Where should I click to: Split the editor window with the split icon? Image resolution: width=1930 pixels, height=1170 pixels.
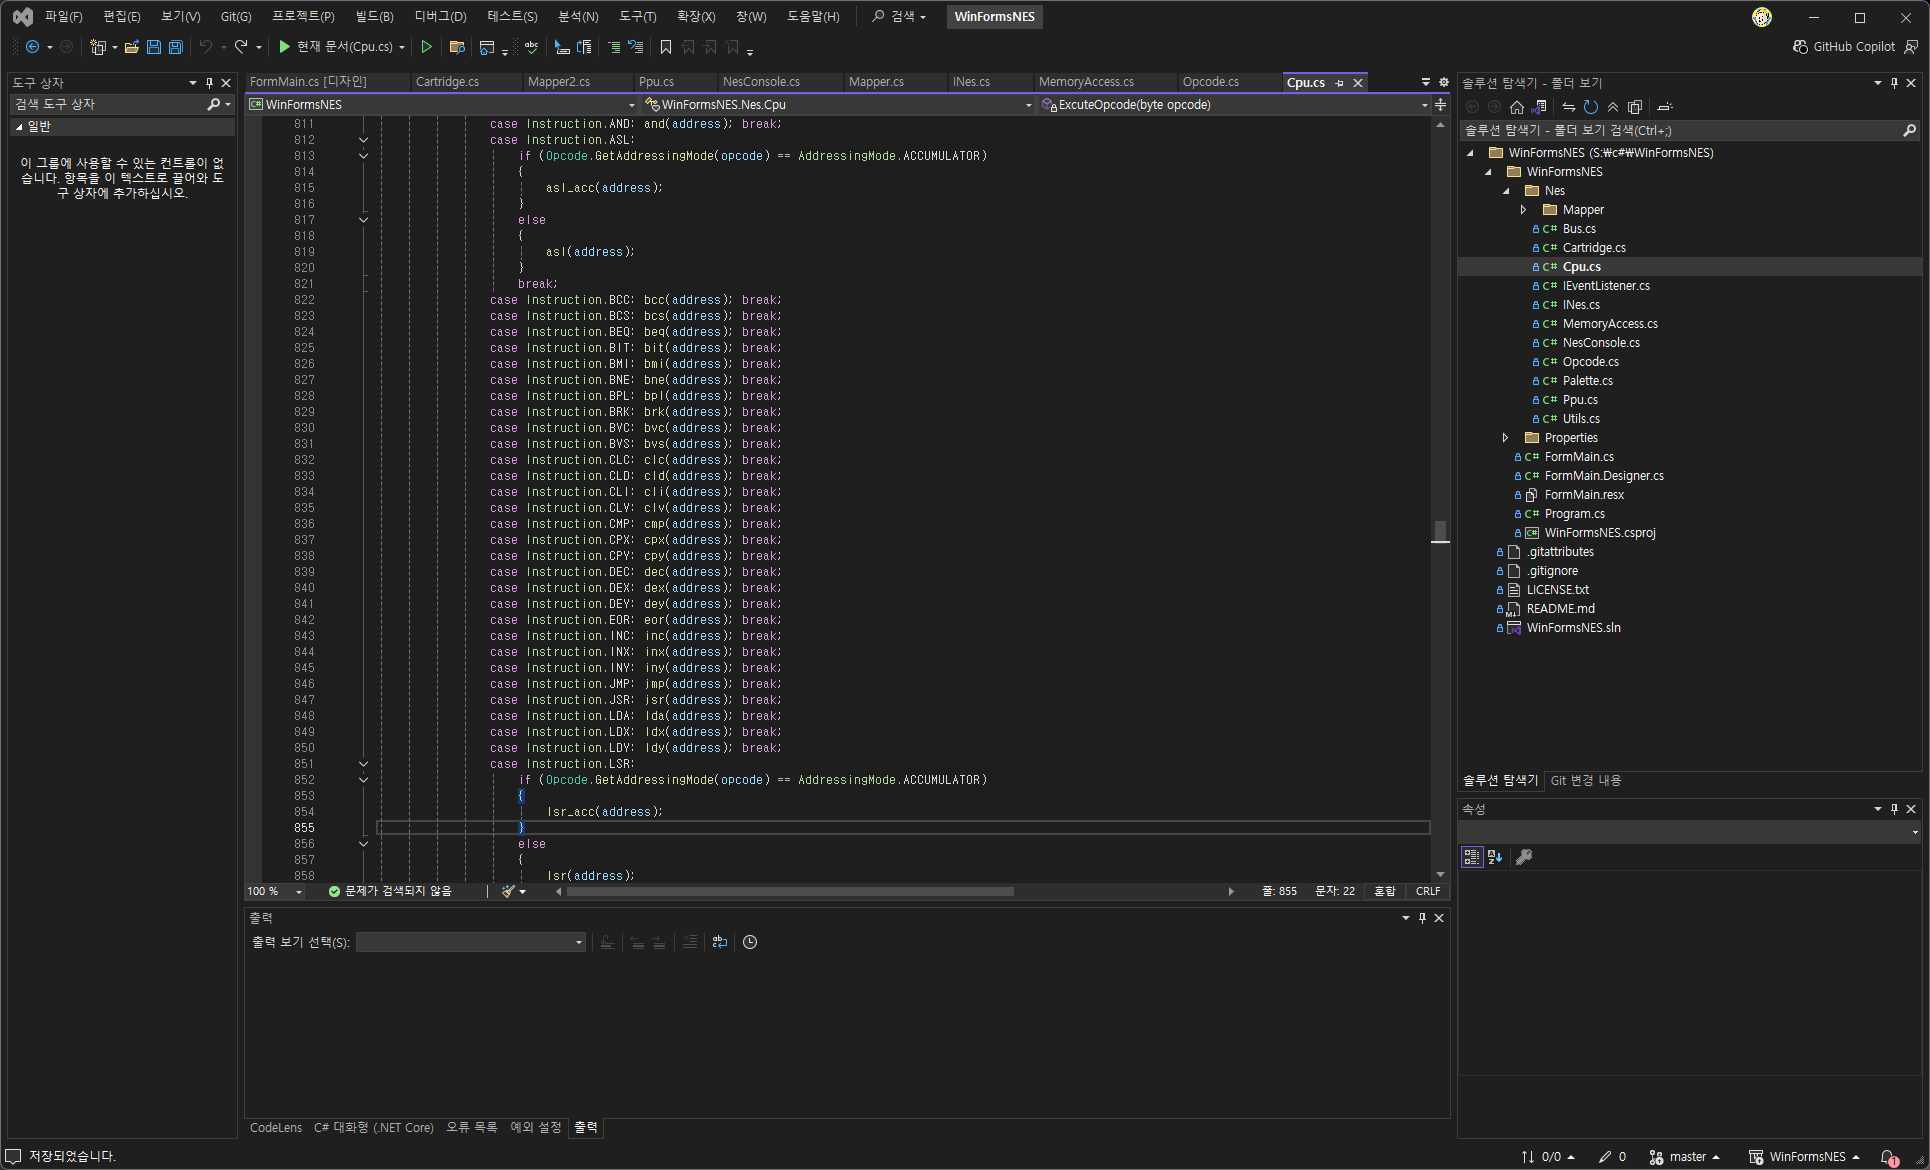[x=1440, y=104]
